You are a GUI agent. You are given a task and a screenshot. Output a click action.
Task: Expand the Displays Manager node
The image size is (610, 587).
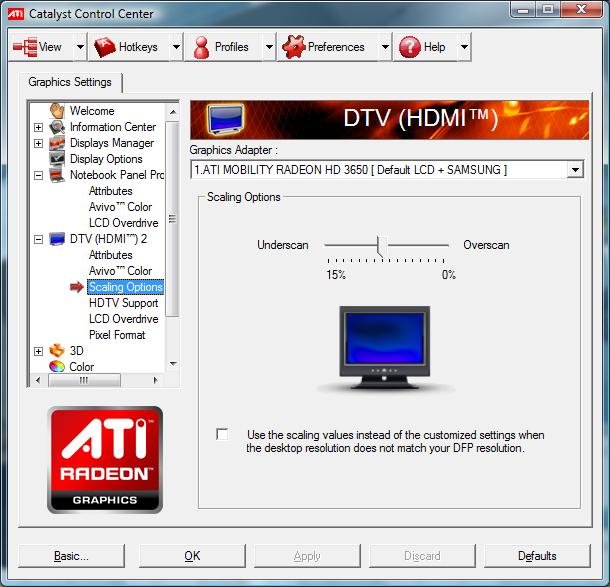point(38,143)
